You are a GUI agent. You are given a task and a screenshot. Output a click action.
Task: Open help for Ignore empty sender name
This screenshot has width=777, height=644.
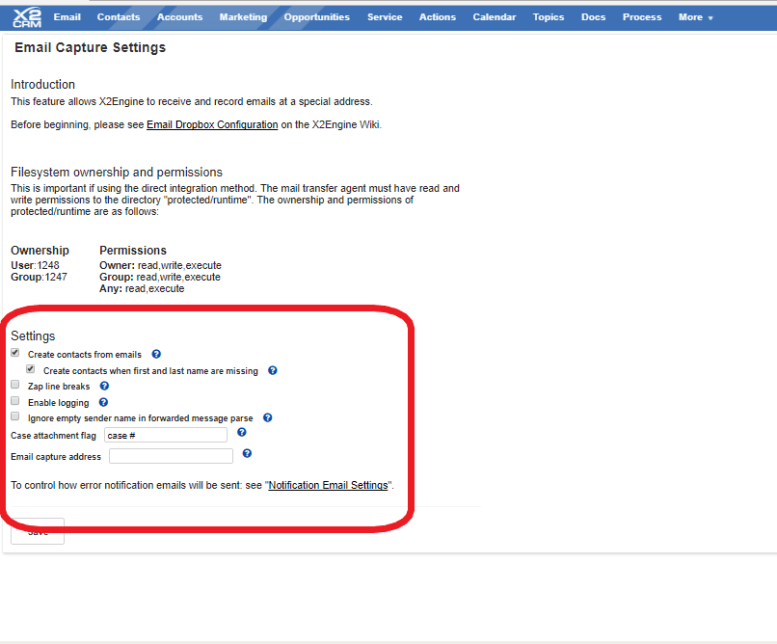[268, 418]
